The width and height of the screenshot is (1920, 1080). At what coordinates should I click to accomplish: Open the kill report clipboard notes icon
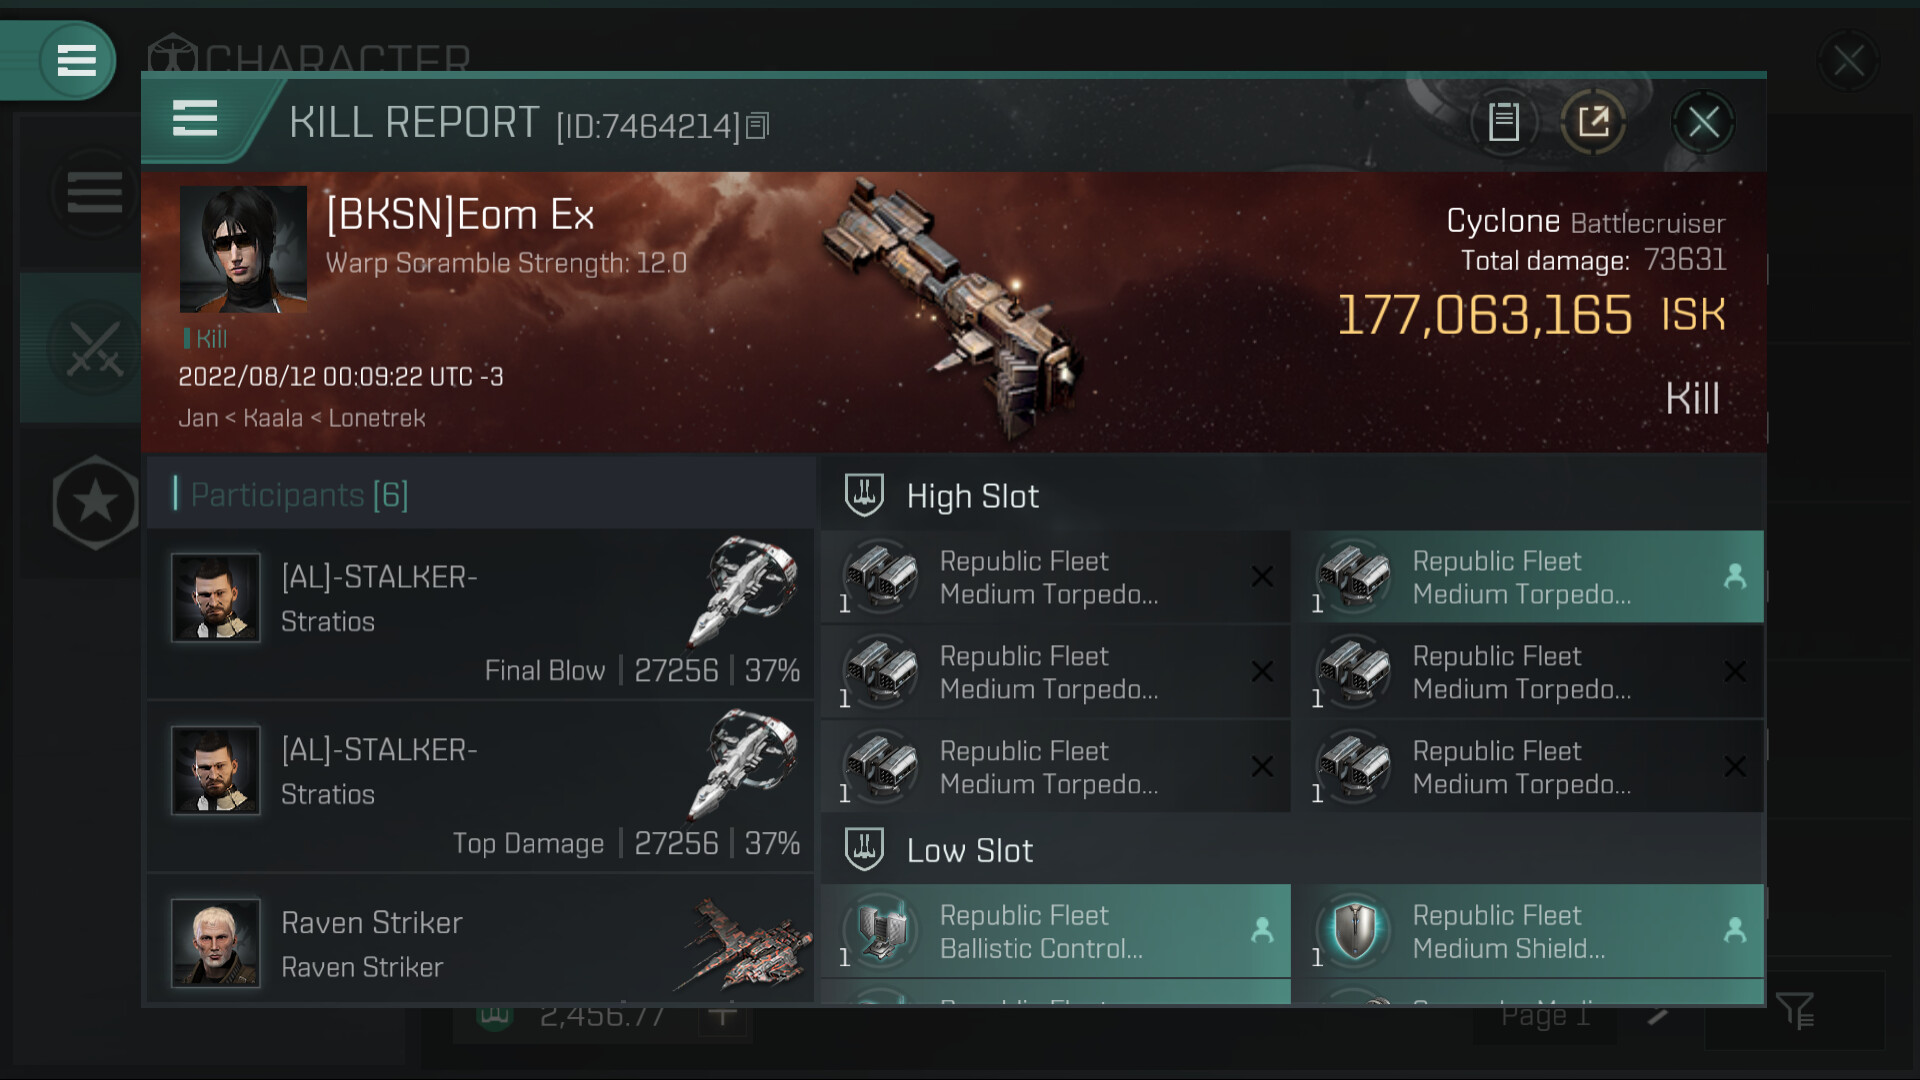click(1504, 122)
